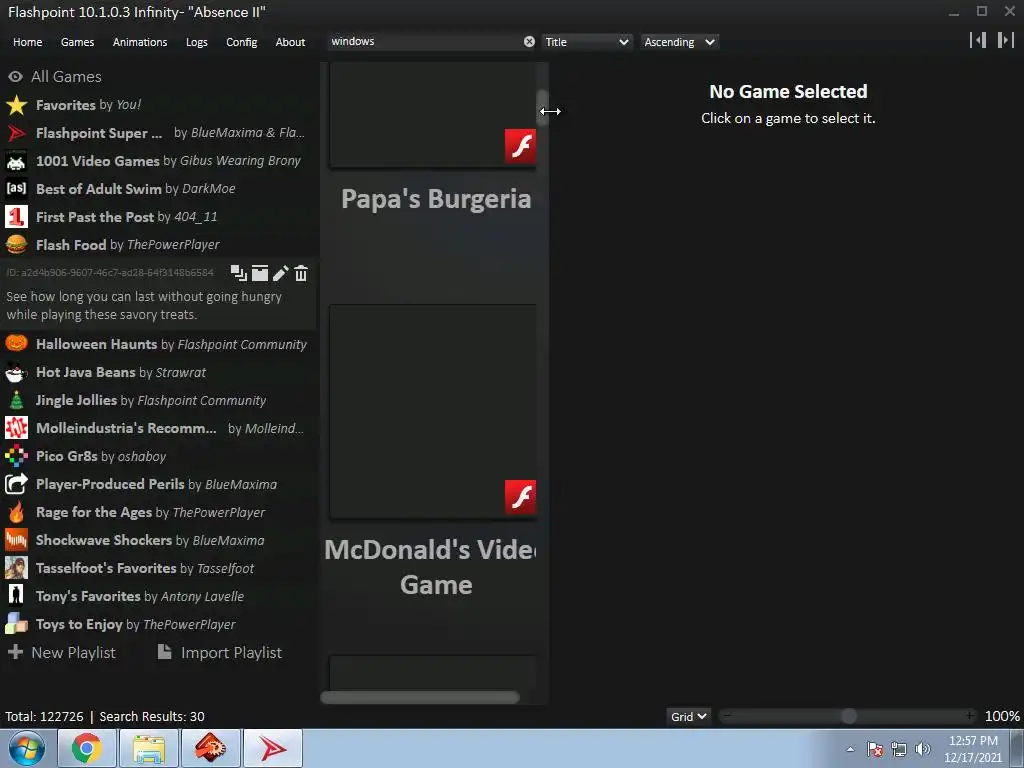Screen dimensions: 1024x768
Task: Click the 1001 Video Games invader icon
Action: pyautogui.click(x=16, y=161)
